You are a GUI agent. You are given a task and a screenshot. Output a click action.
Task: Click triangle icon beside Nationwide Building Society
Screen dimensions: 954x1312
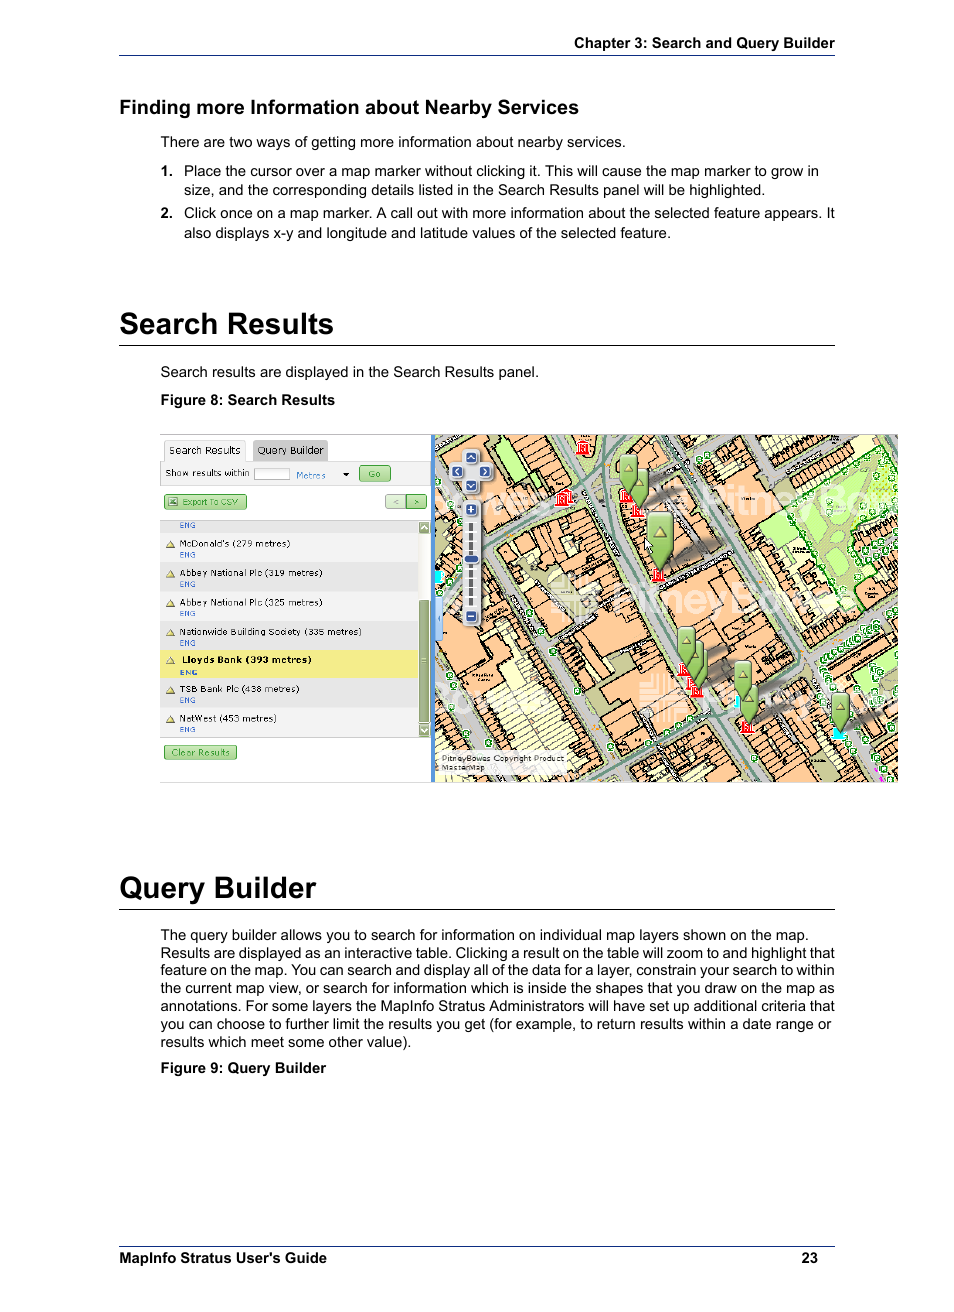pos(170,633)
